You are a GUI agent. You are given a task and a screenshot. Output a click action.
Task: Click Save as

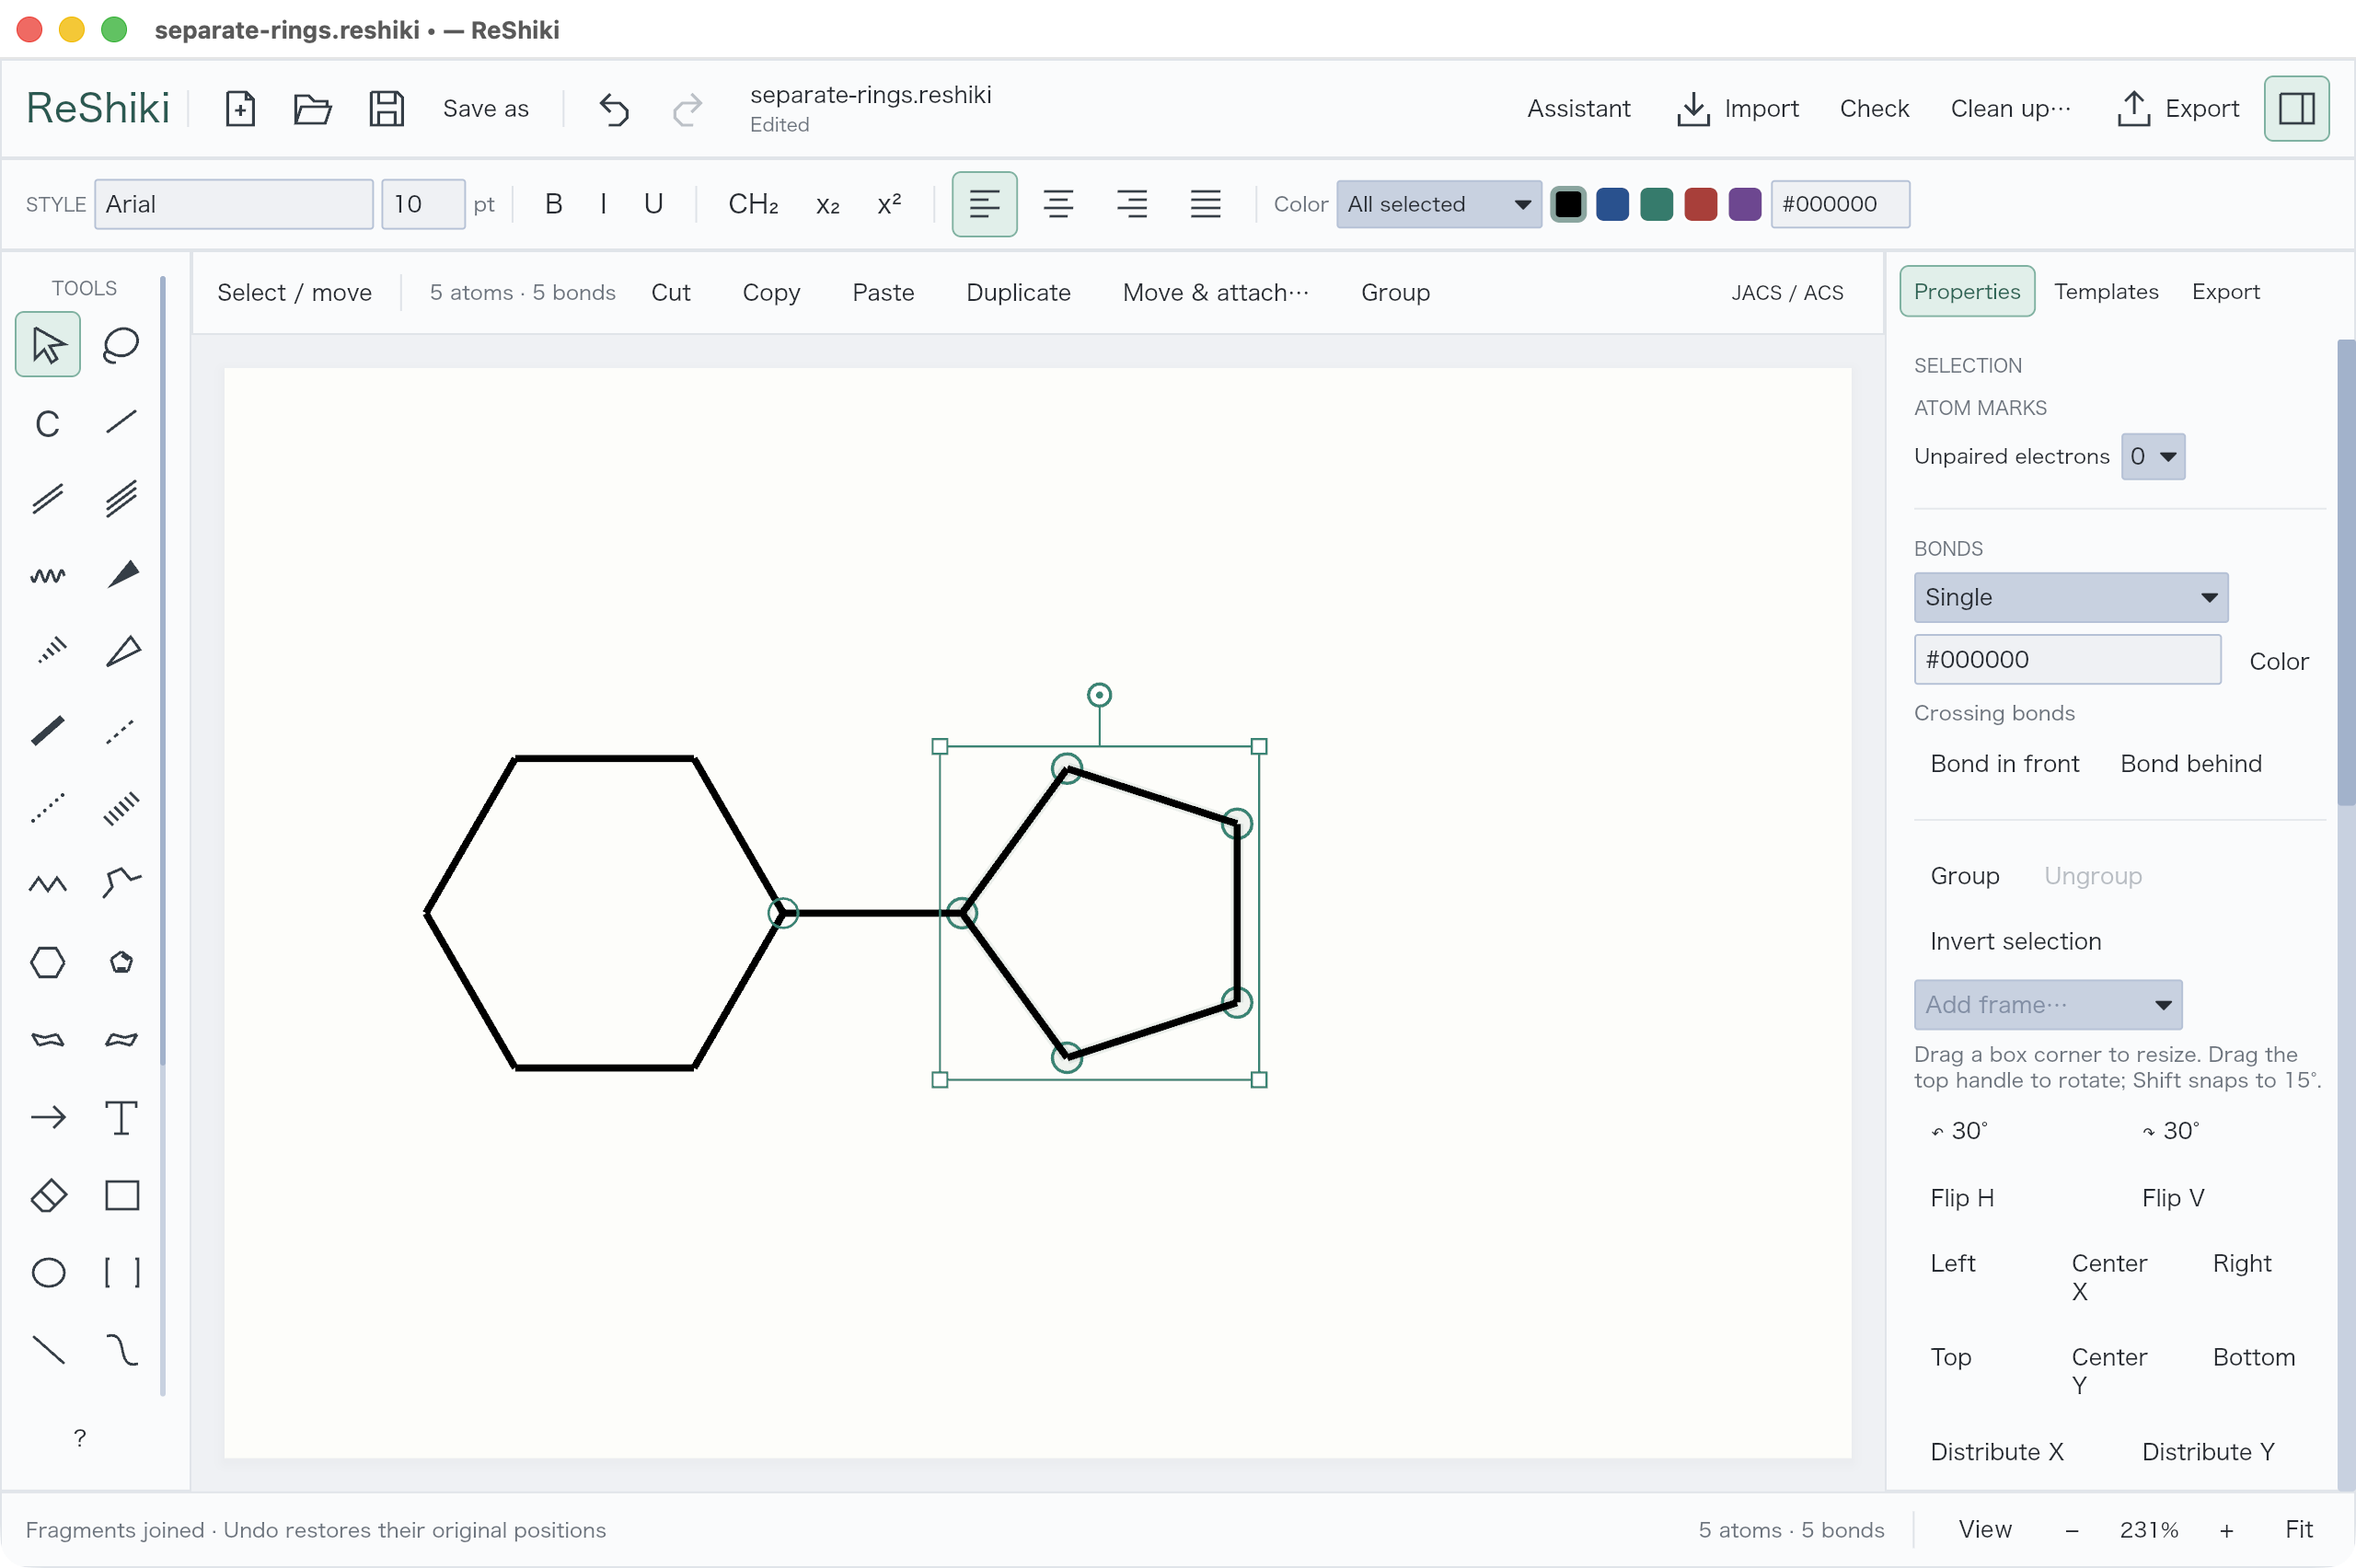click(x=485, y=108)
